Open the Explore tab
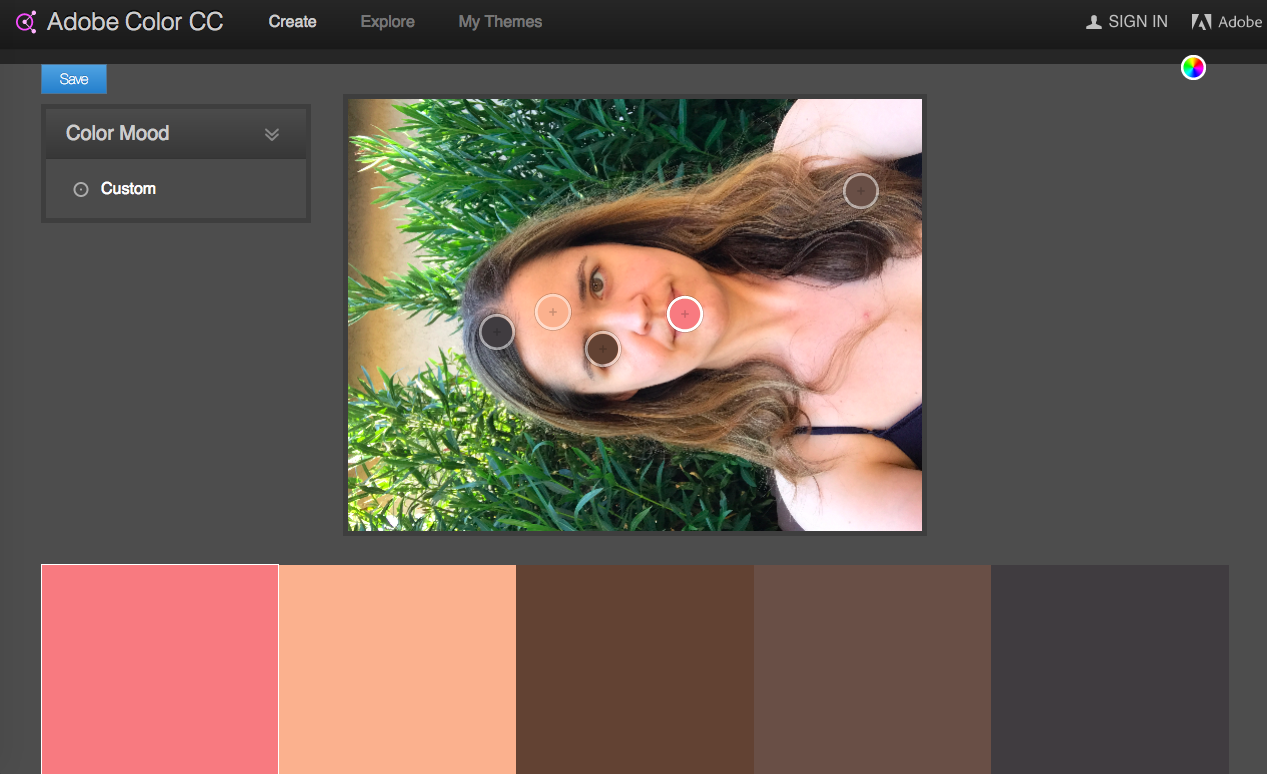1267x774 pixels. [387, 22]
